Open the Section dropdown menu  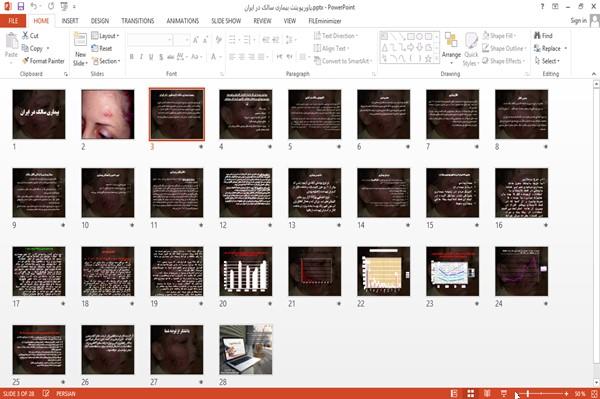click(106, 61)
